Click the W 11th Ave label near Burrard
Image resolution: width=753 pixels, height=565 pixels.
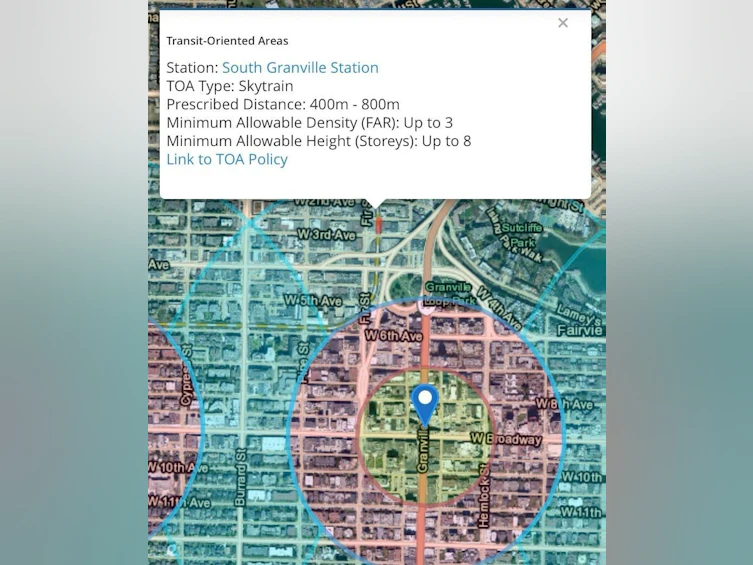point(179,502)
